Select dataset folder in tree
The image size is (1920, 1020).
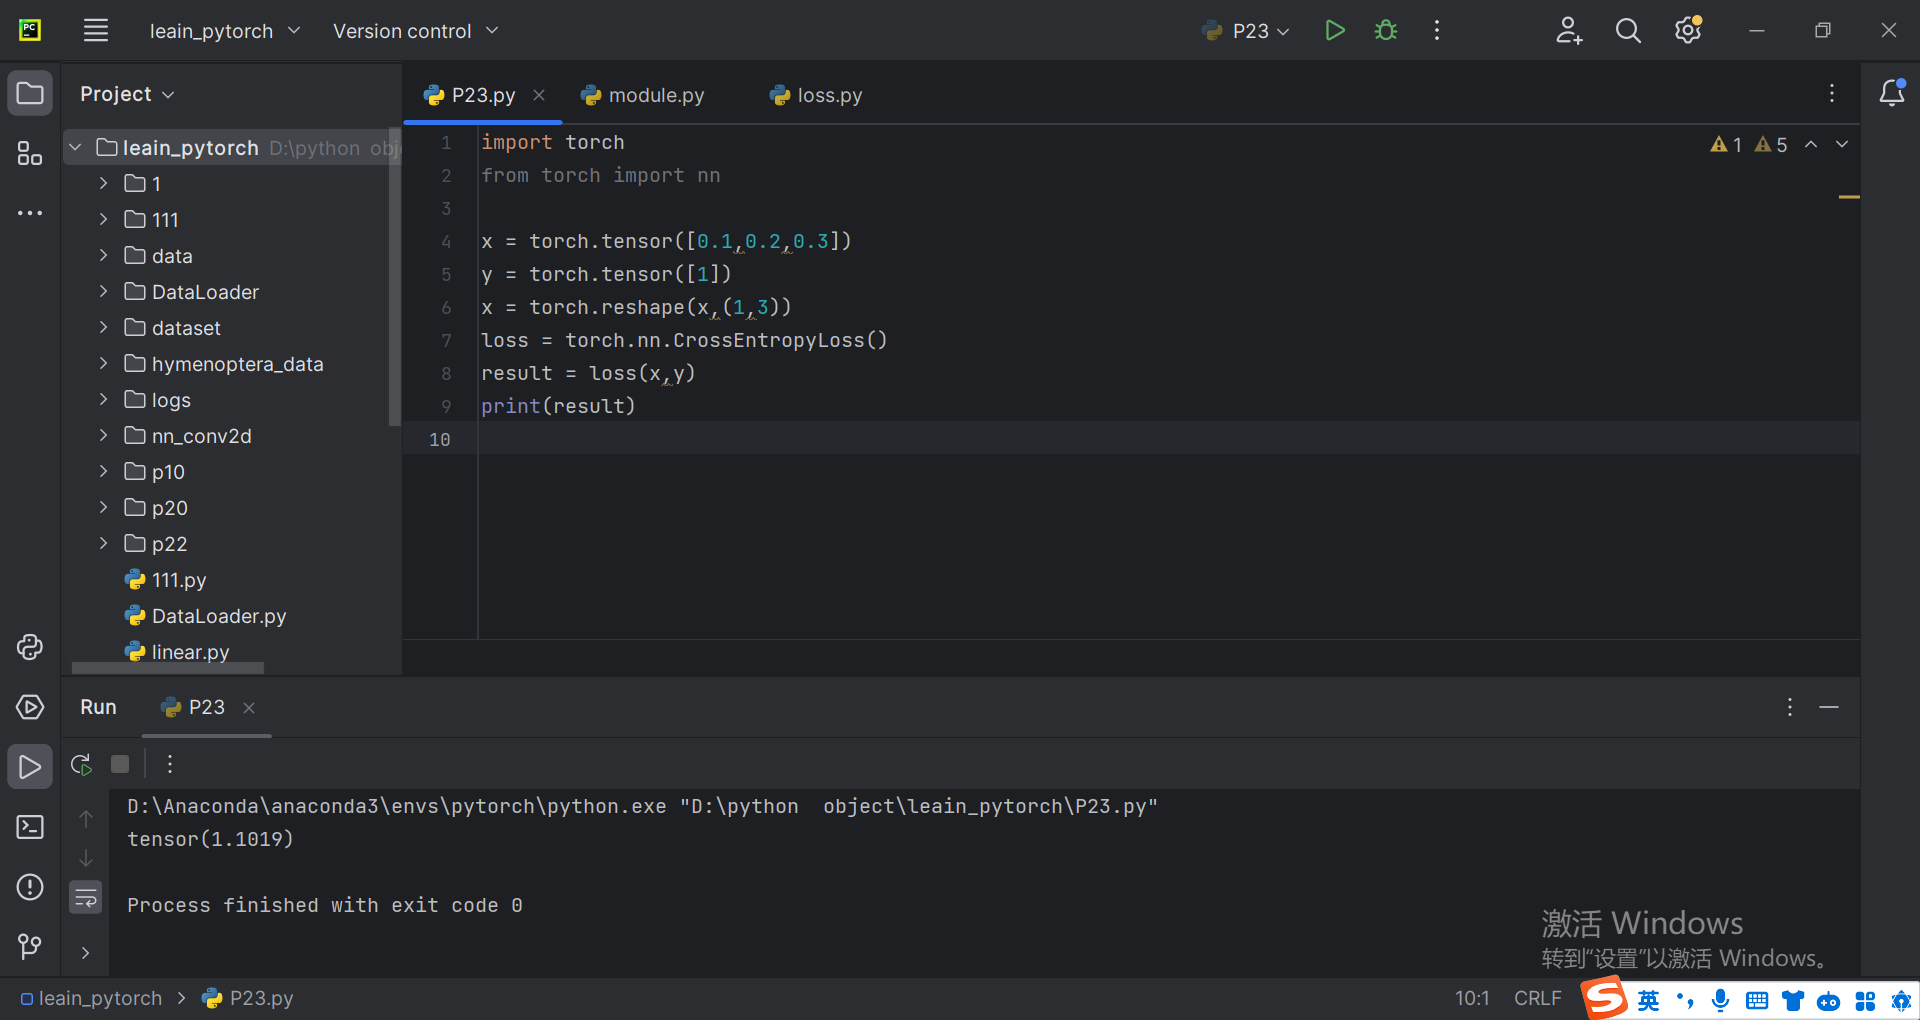coord(173,328)
